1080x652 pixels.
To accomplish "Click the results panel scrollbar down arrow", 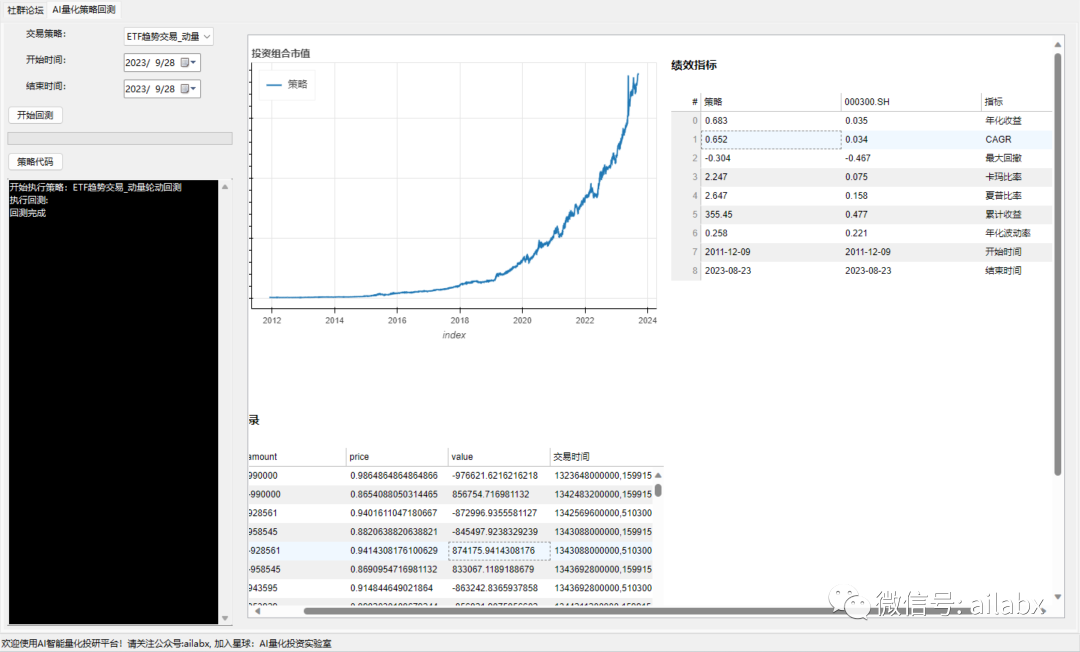I will tap(1058, 597).
